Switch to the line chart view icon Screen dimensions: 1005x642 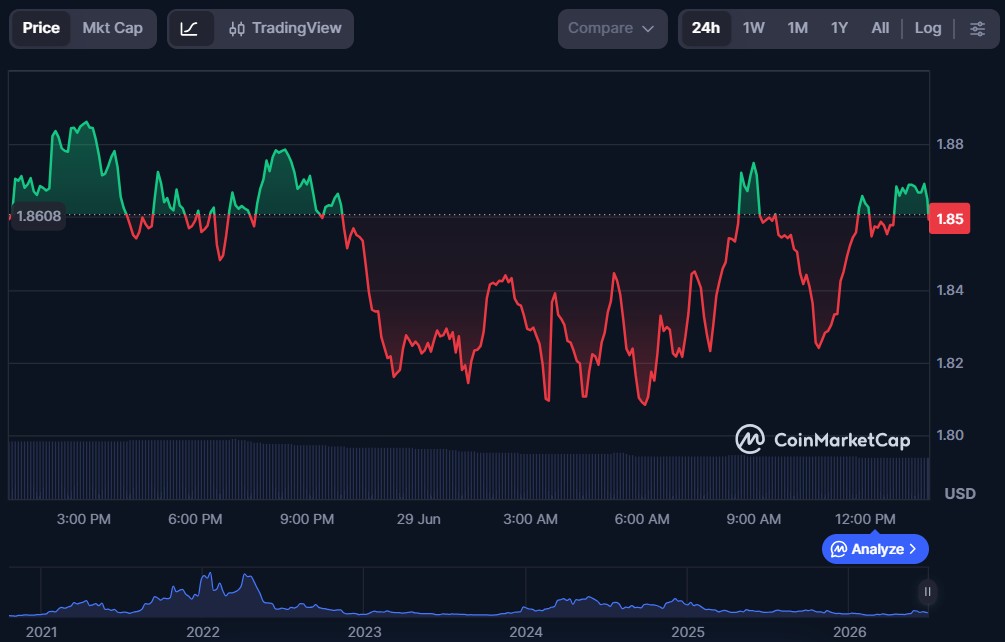pyautogui.click(x=190, y=29)
